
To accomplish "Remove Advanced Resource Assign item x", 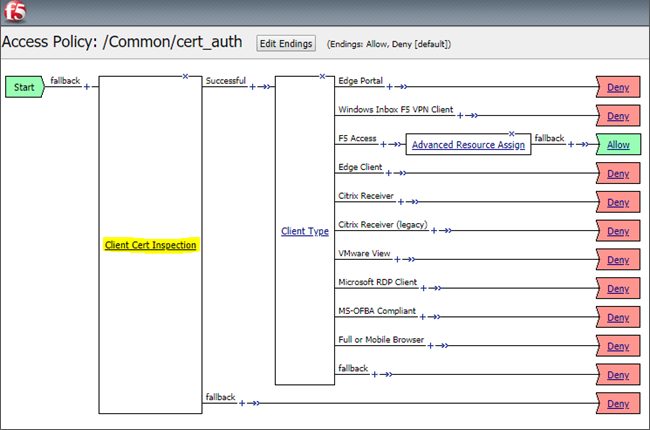I will (x=512, y=134).
